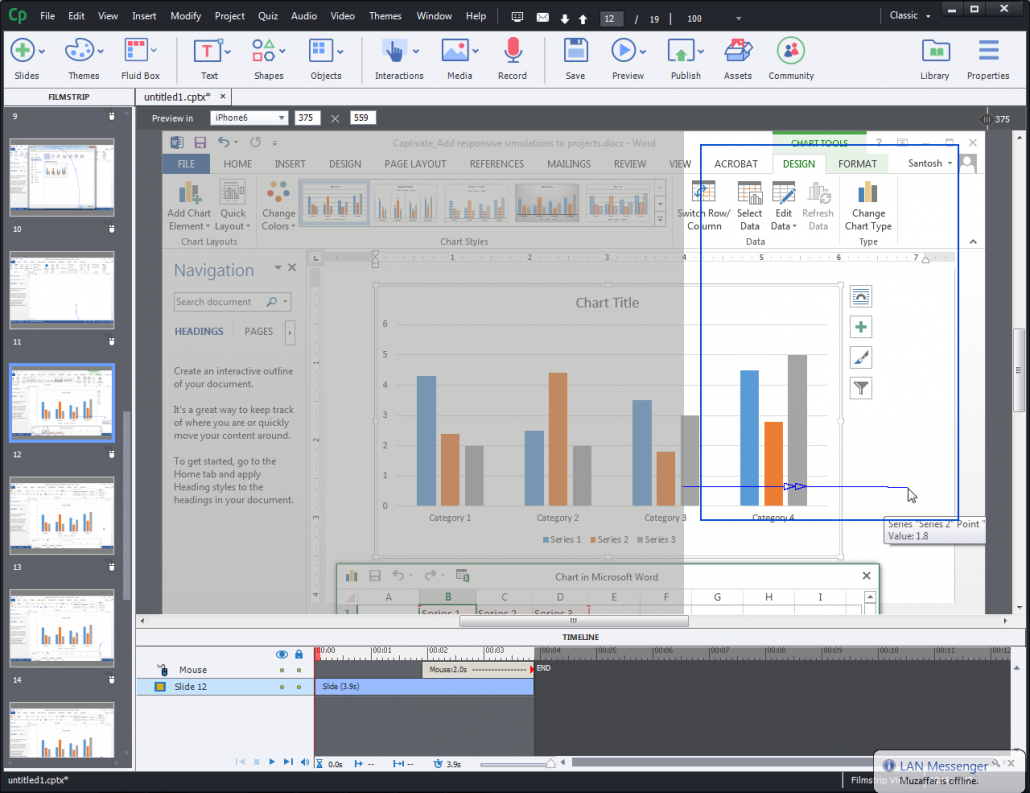
Task: Open the Project menu
Action: pyautogui.click(x=229, y=15)
